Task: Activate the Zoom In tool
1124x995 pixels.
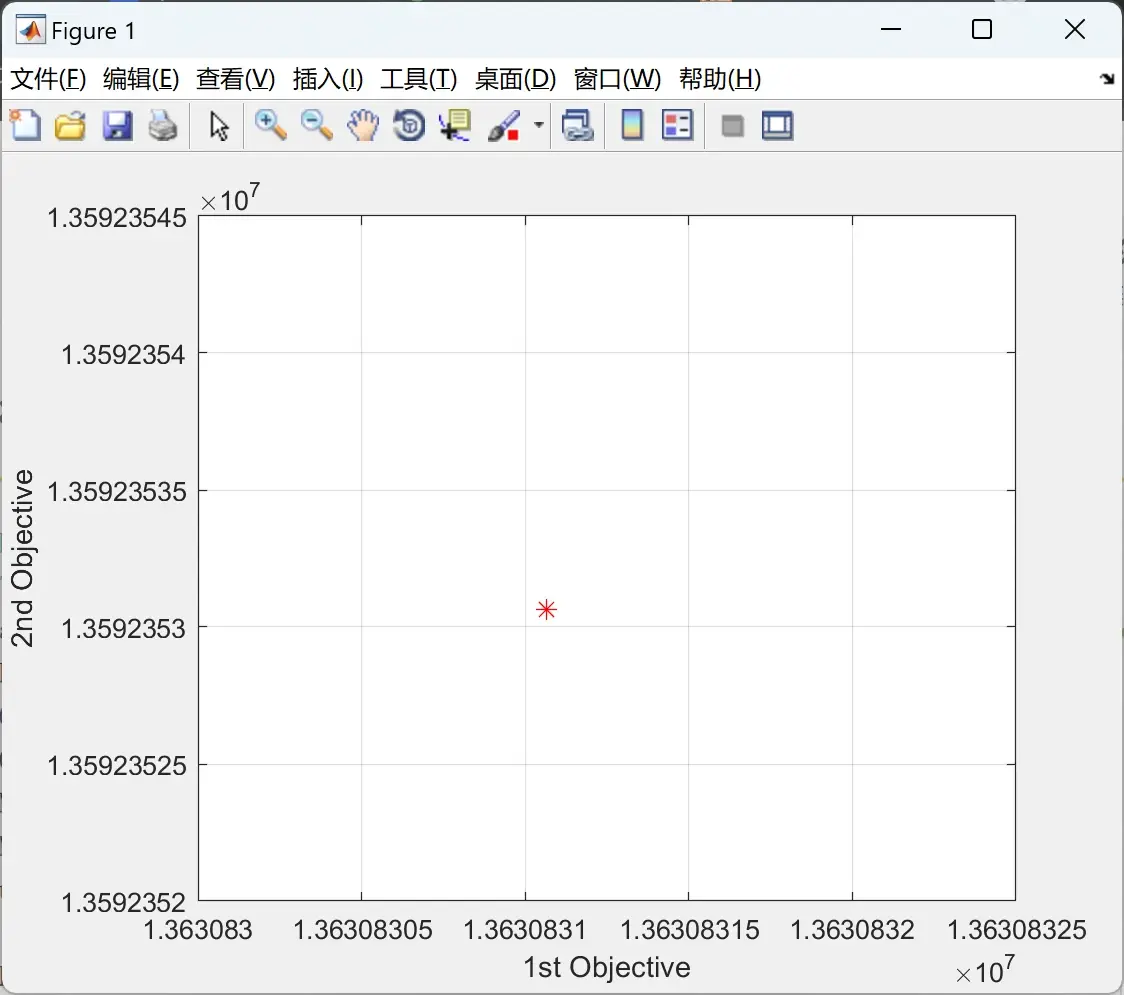Action: 271,125
